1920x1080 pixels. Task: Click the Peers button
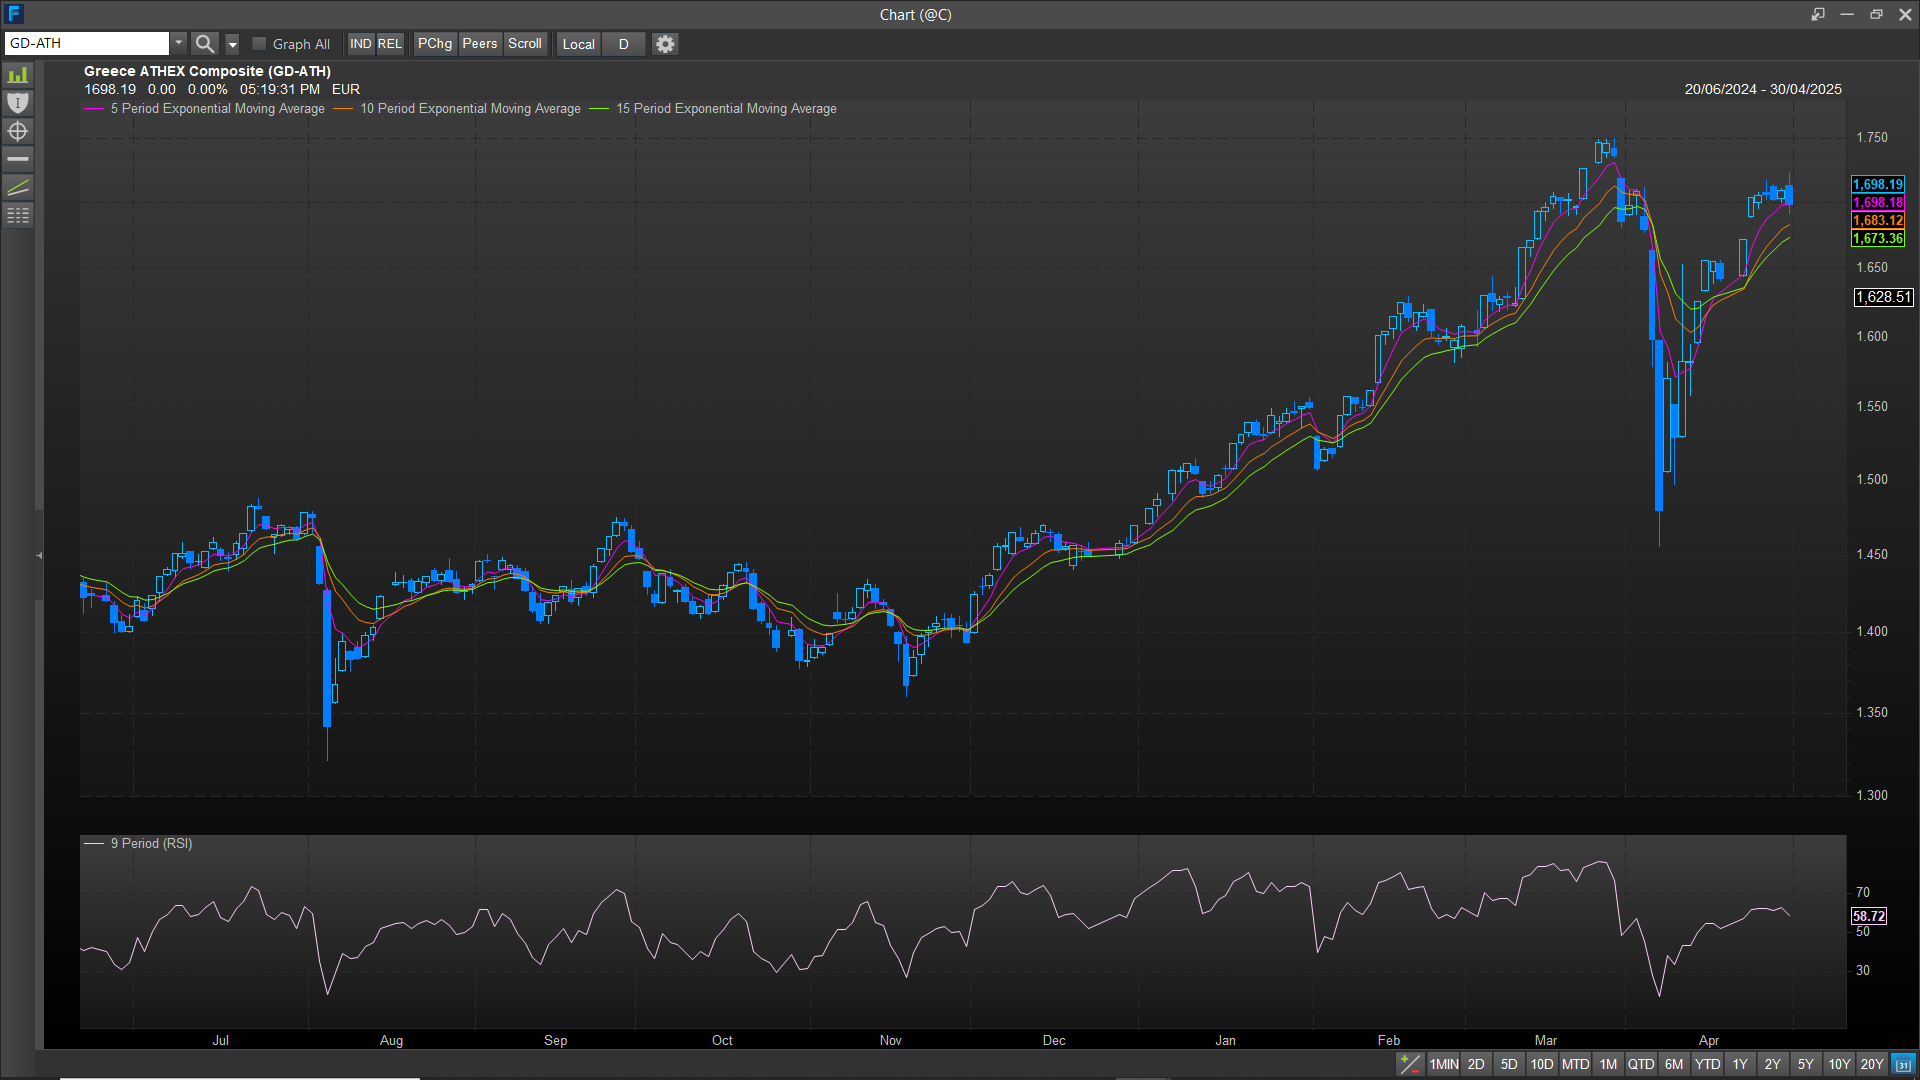coord(479,44)
